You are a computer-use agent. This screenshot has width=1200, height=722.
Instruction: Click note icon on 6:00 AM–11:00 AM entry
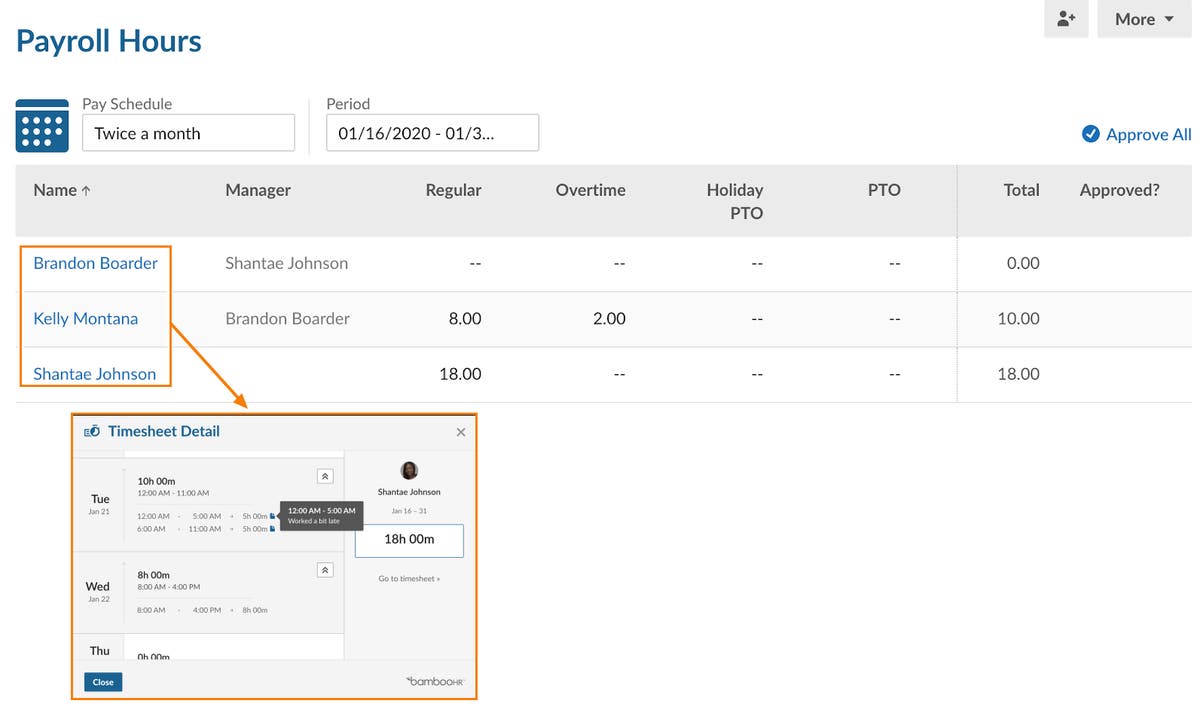pos(272,529)
